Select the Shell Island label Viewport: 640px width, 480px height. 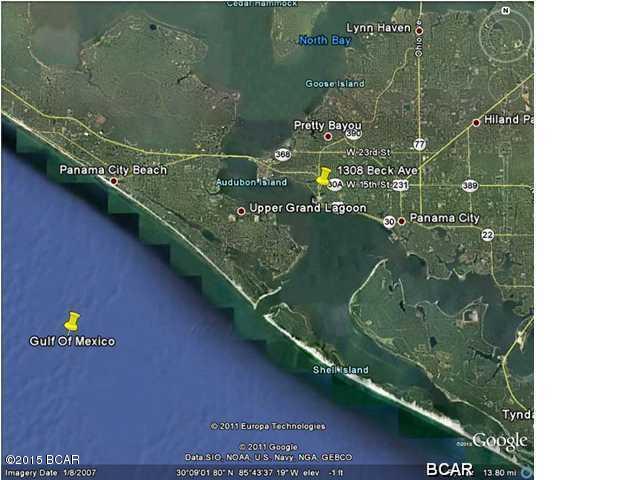tap(340, 370)
